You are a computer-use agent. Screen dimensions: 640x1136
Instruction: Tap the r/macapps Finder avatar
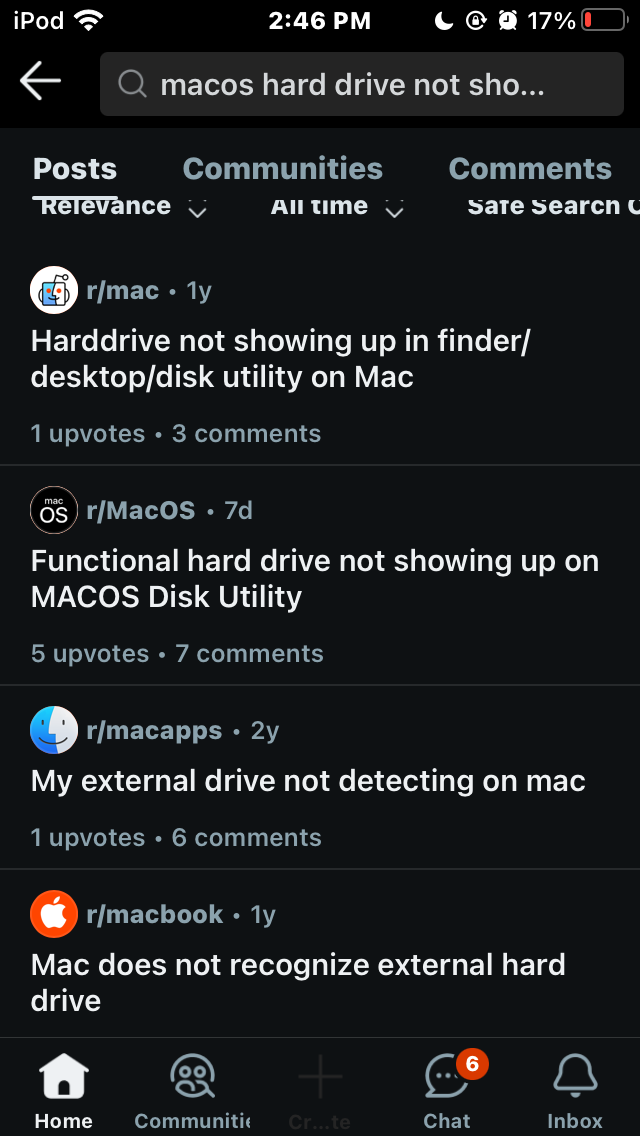pos(54,731)
